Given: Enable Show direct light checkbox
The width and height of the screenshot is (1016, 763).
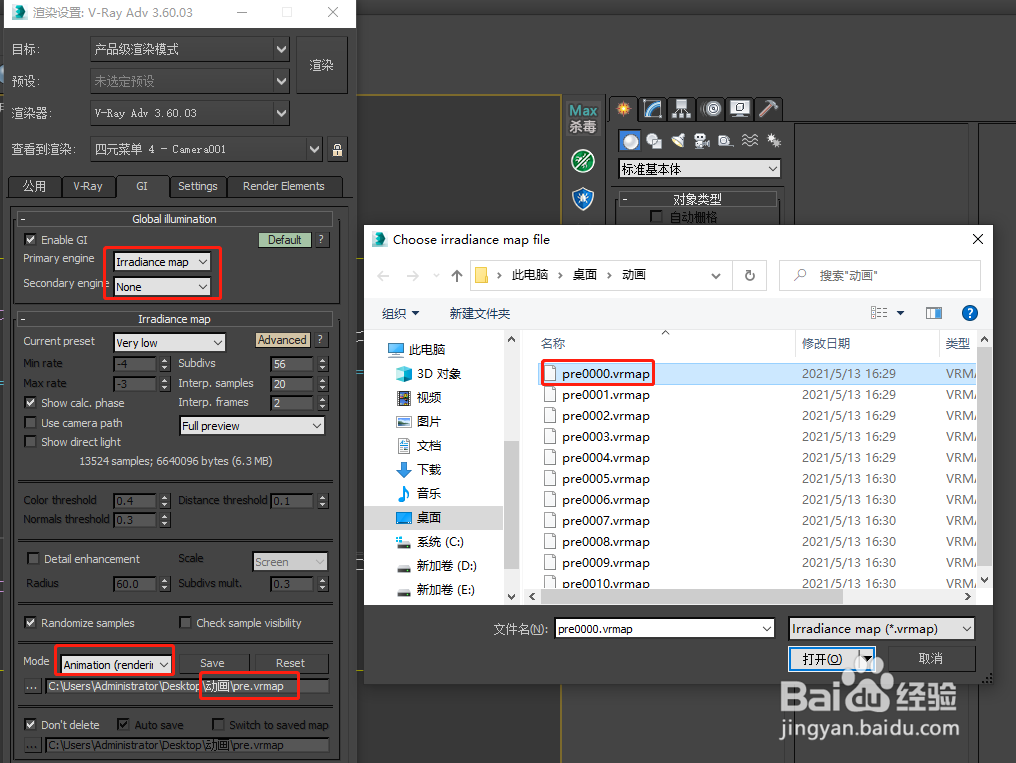Looking at the screenshot, I should [30, 441].
